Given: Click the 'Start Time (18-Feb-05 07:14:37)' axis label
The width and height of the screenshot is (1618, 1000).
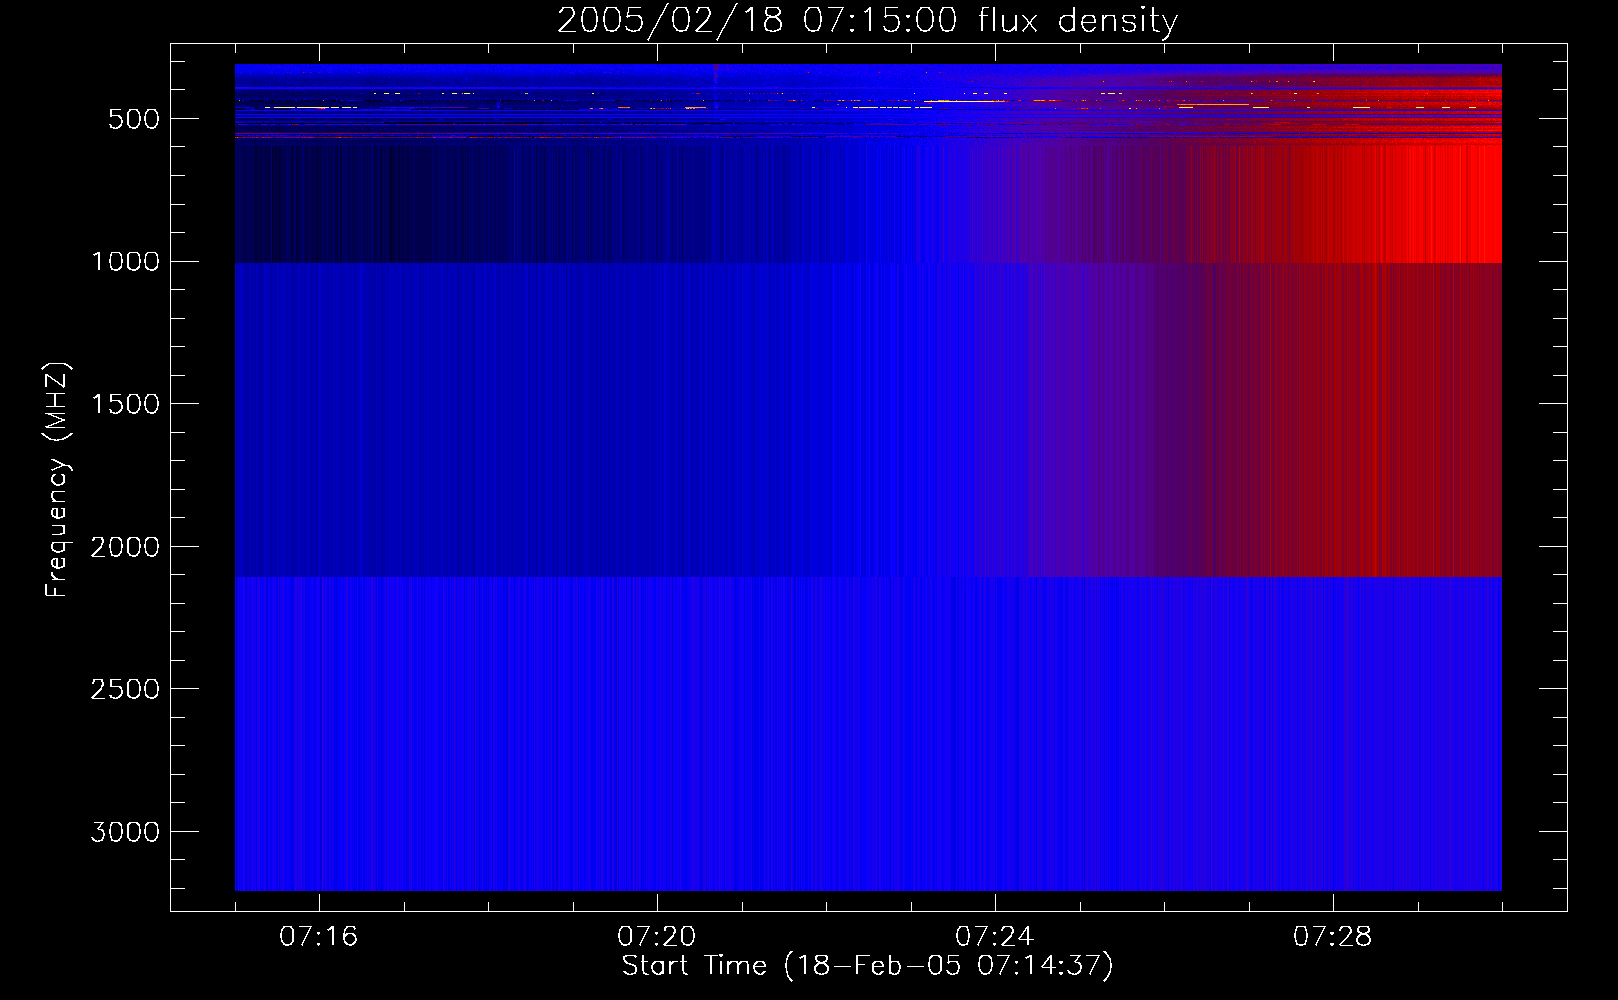Looking at the screenshot, I should coord(867,966).
